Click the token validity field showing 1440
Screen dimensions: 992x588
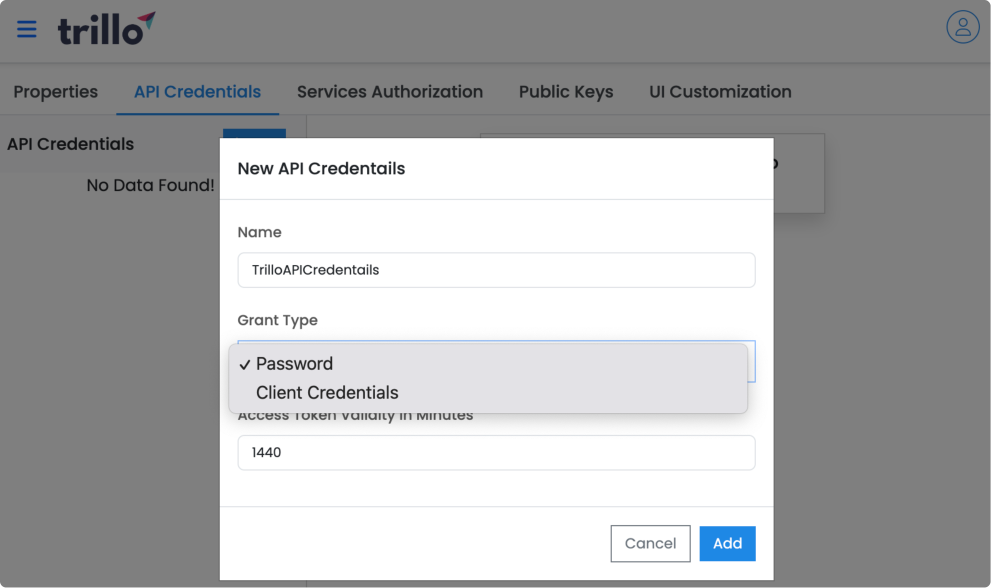(496, 453)
